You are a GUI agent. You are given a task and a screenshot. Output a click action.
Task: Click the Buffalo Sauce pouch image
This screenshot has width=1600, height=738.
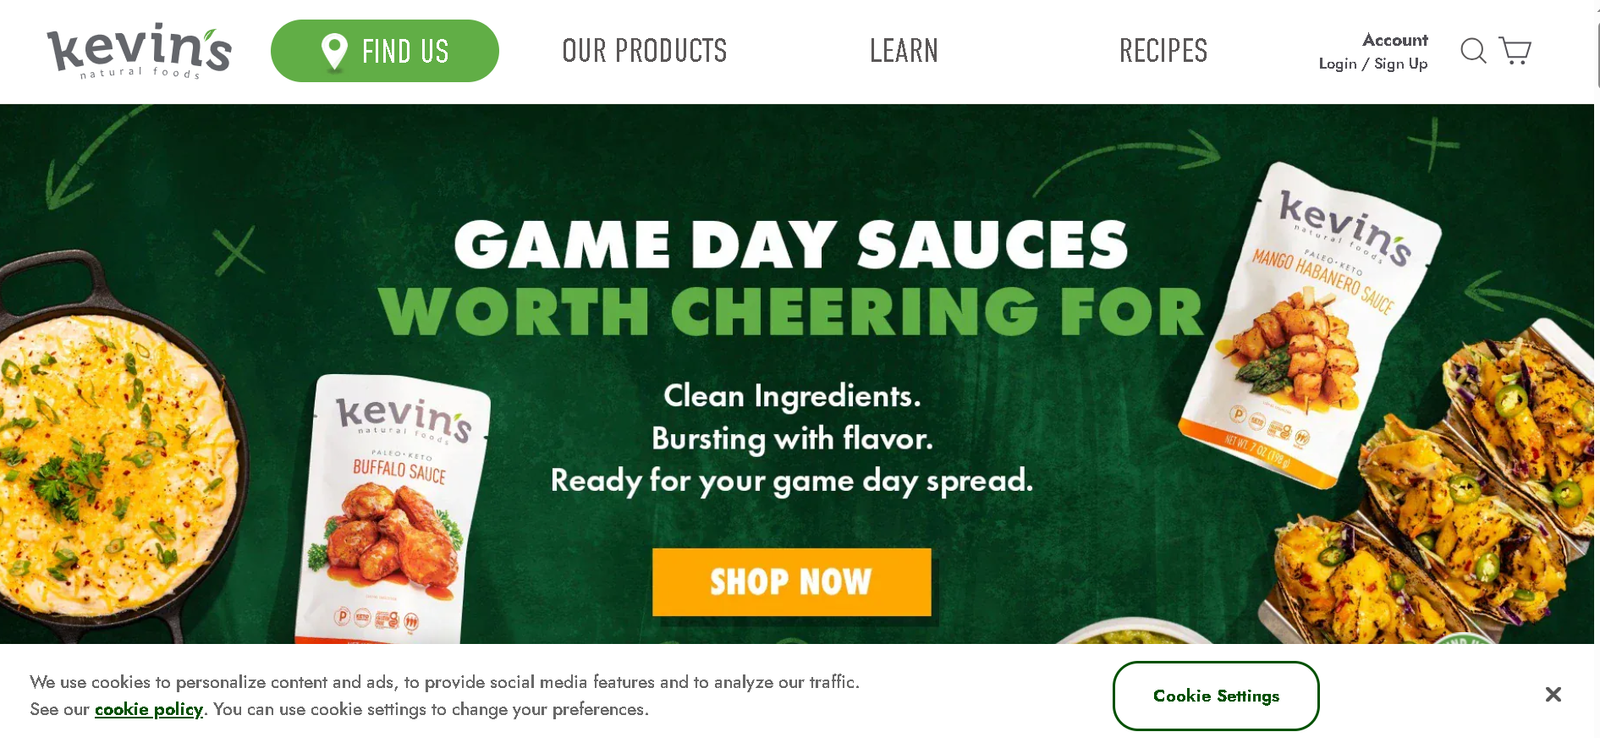(x=392, y=510)
